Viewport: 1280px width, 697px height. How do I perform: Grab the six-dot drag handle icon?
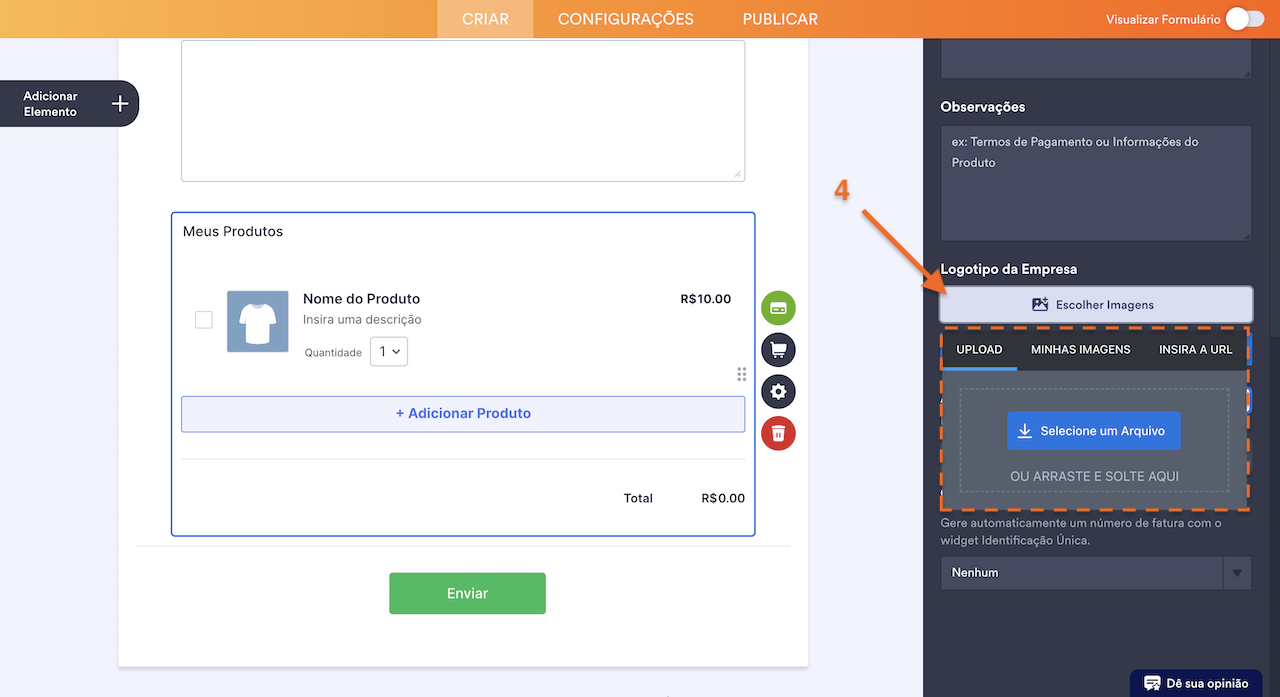pyautogui.click(x=741, y=374)
